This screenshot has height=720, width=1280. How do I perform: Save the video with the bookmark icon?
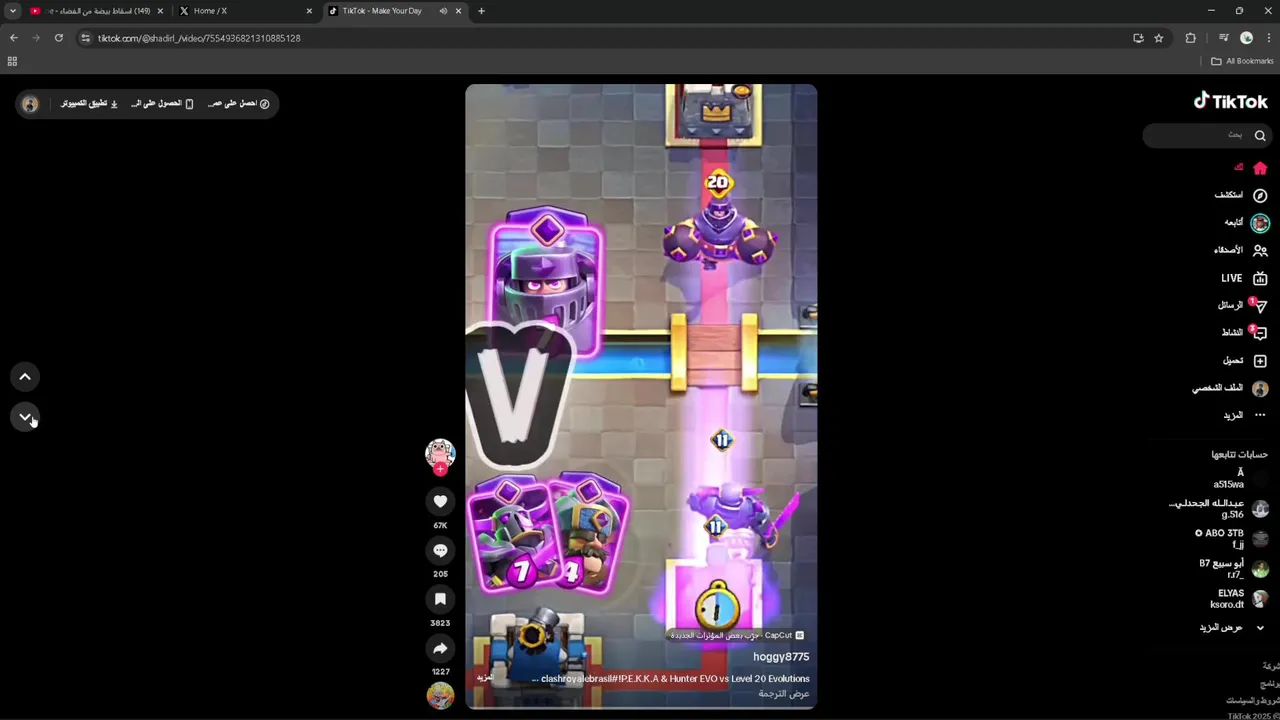440,599
